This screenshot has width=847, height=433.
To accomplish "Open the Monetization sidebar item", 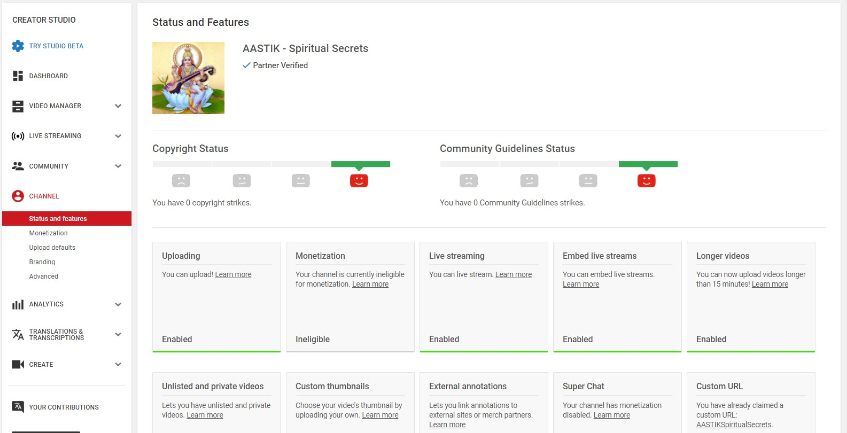I will pyautogui.click(x=48, y=233).
